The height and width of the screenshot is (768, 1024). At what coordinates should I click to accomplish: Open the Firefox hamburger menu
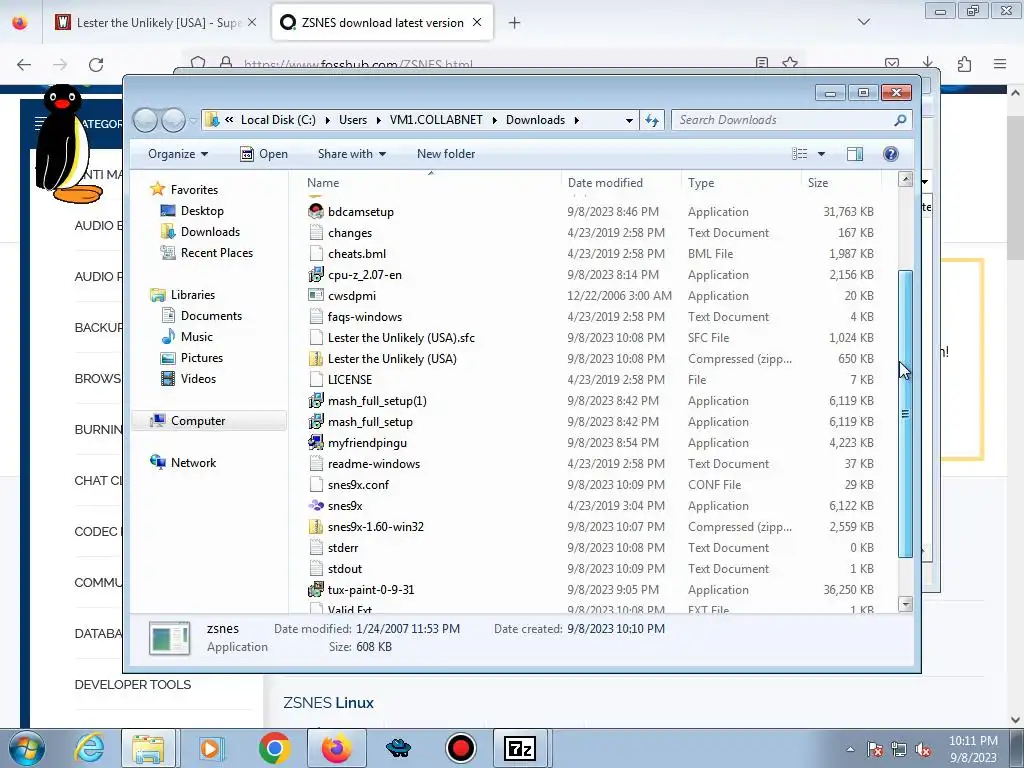[x=1000, y=63]
